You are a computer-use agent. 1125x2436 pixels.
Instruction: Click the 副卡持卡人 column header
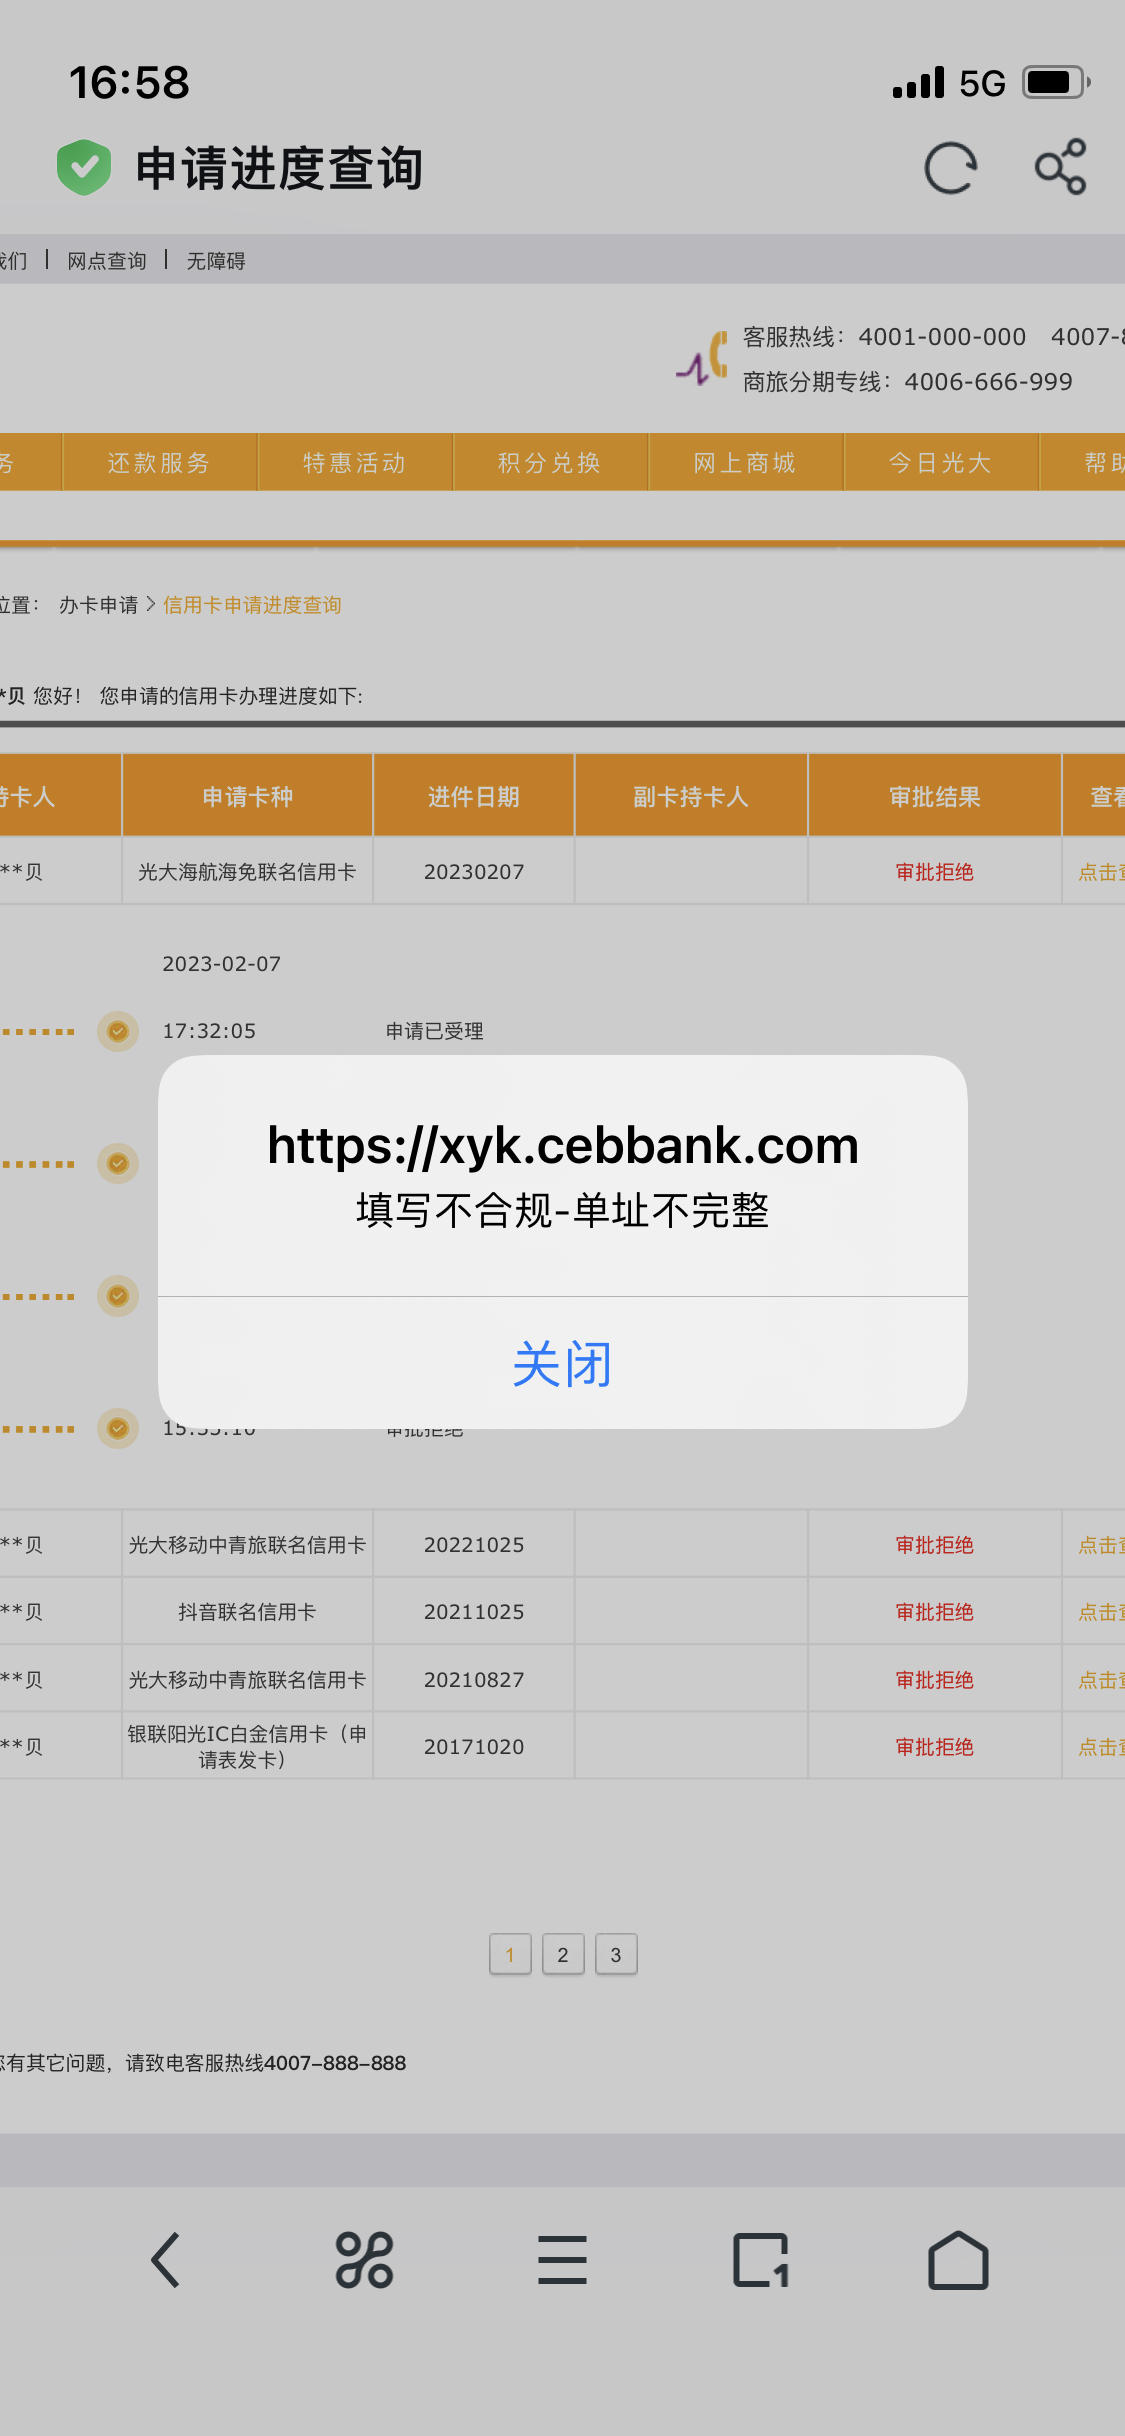click(x=691, y=797)
